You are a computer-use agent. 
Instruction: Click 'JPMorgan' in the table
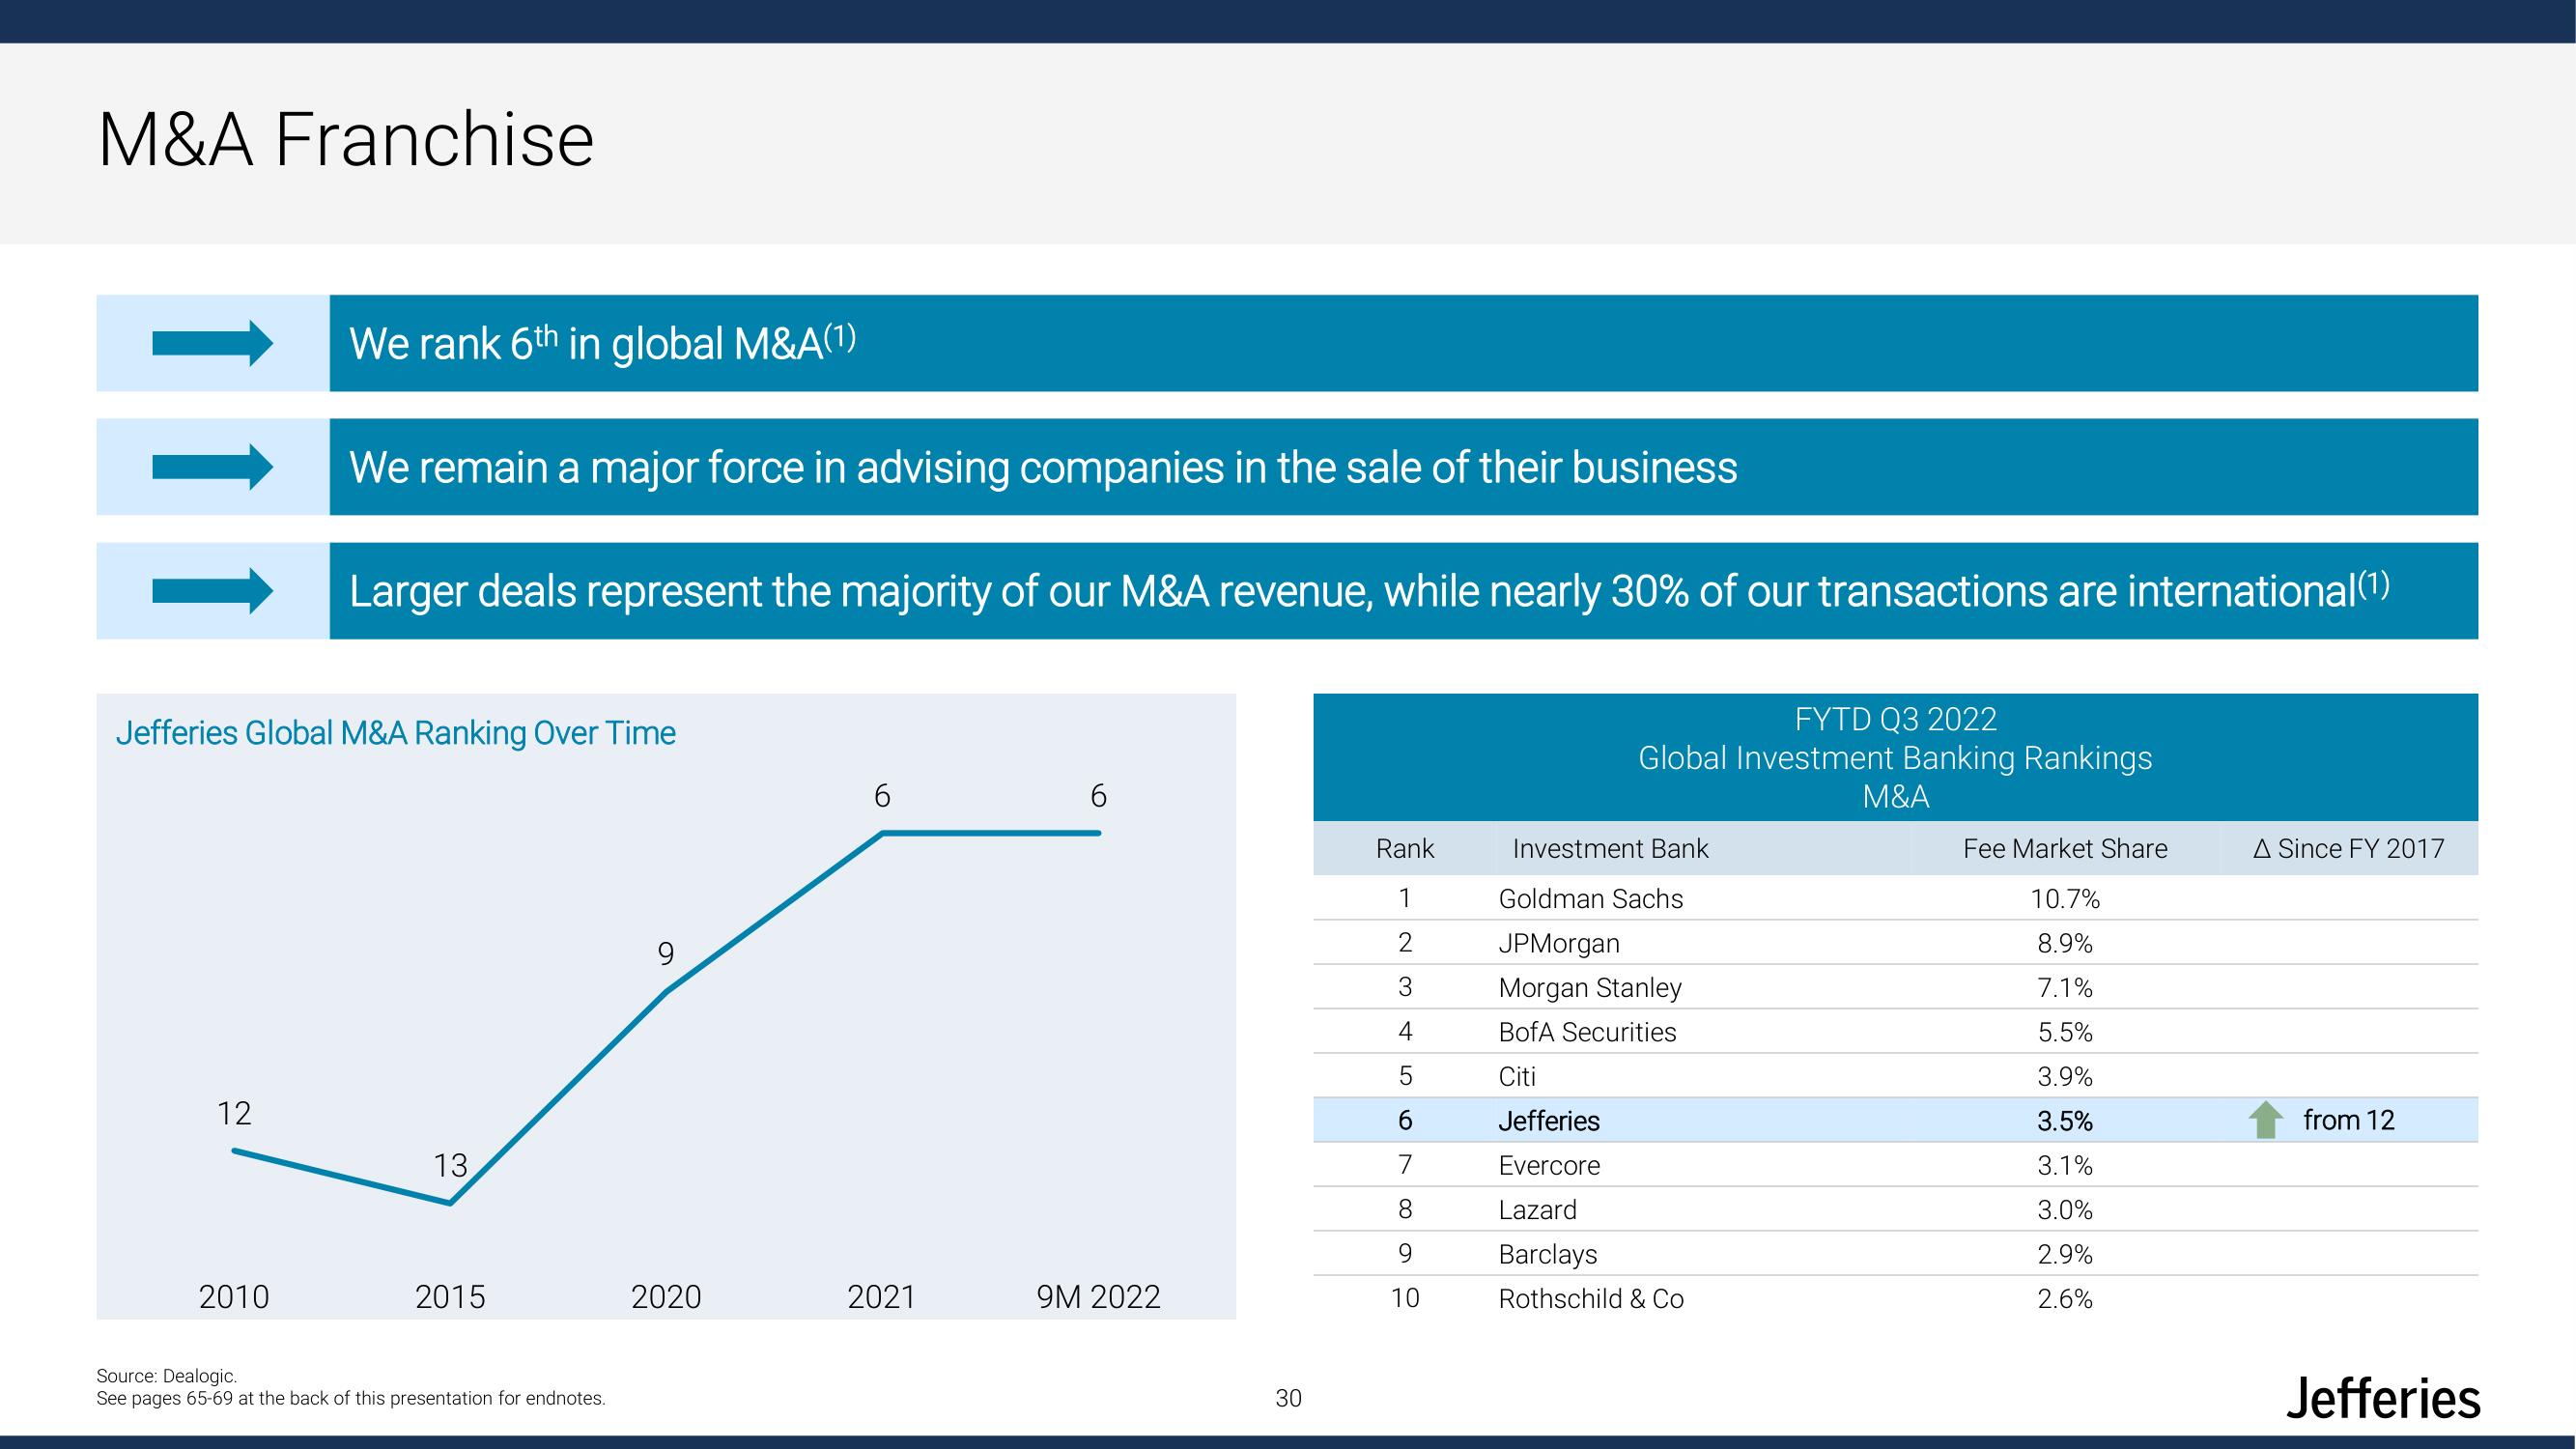1559,943
